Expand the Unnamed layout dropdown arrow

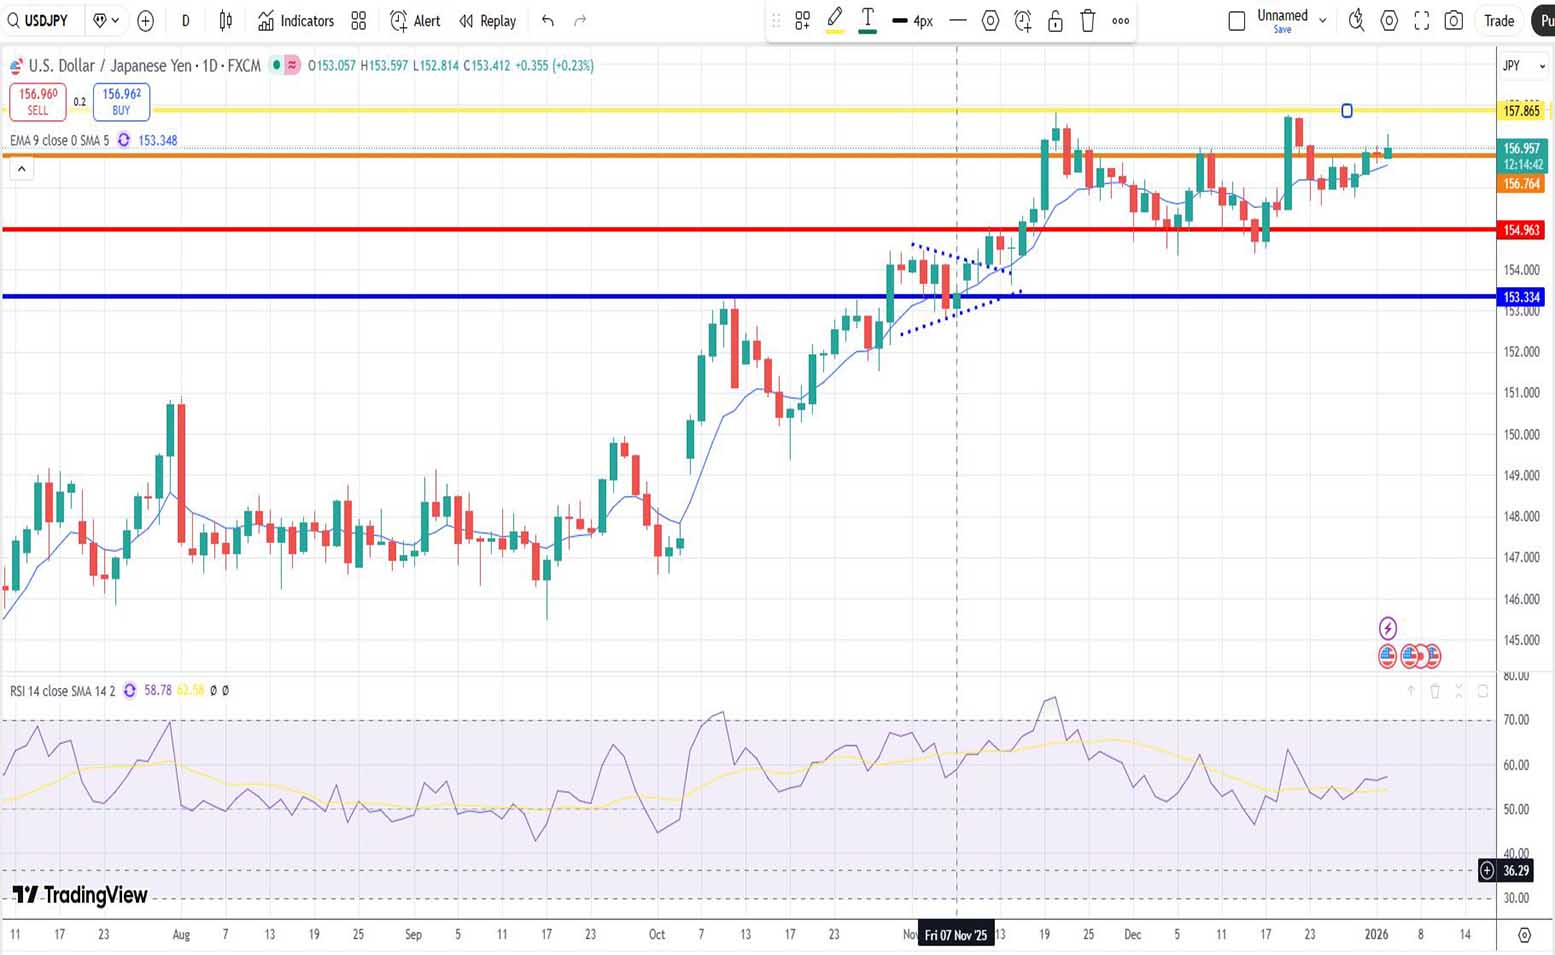[x=1323, y=20]
